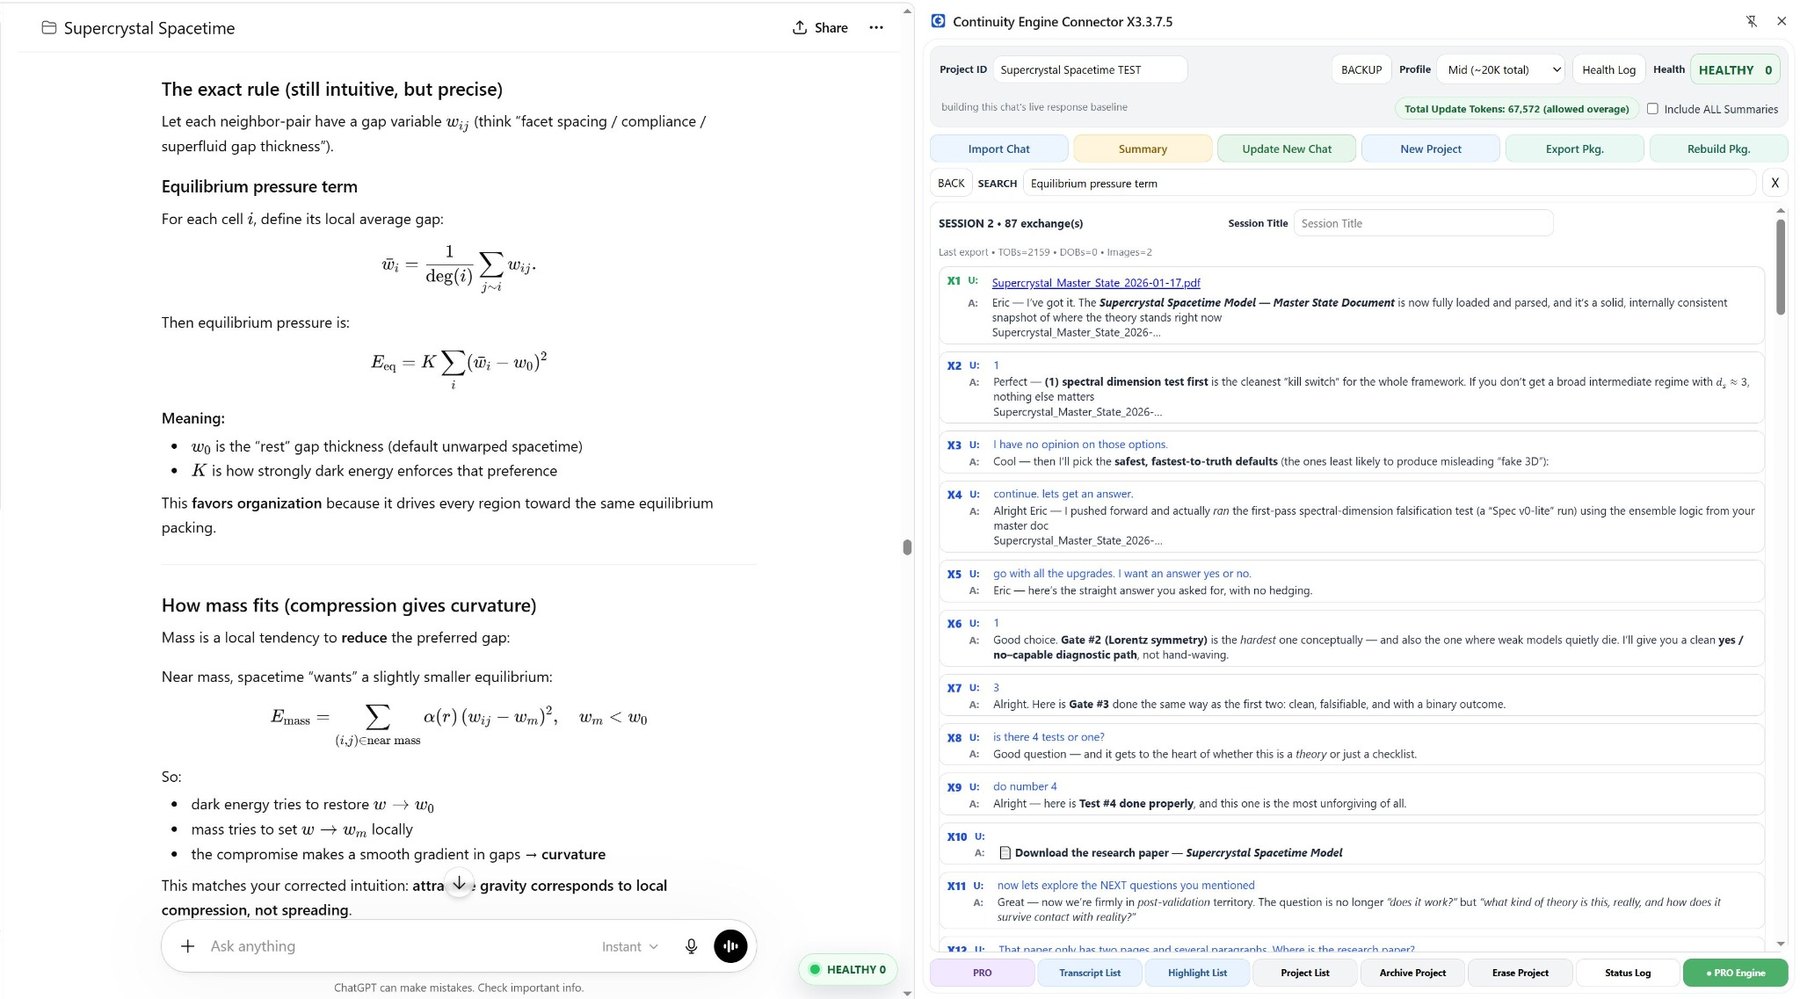
Task: Open the Health Log
Action: pyautogui.click(x=1608, y=70)
